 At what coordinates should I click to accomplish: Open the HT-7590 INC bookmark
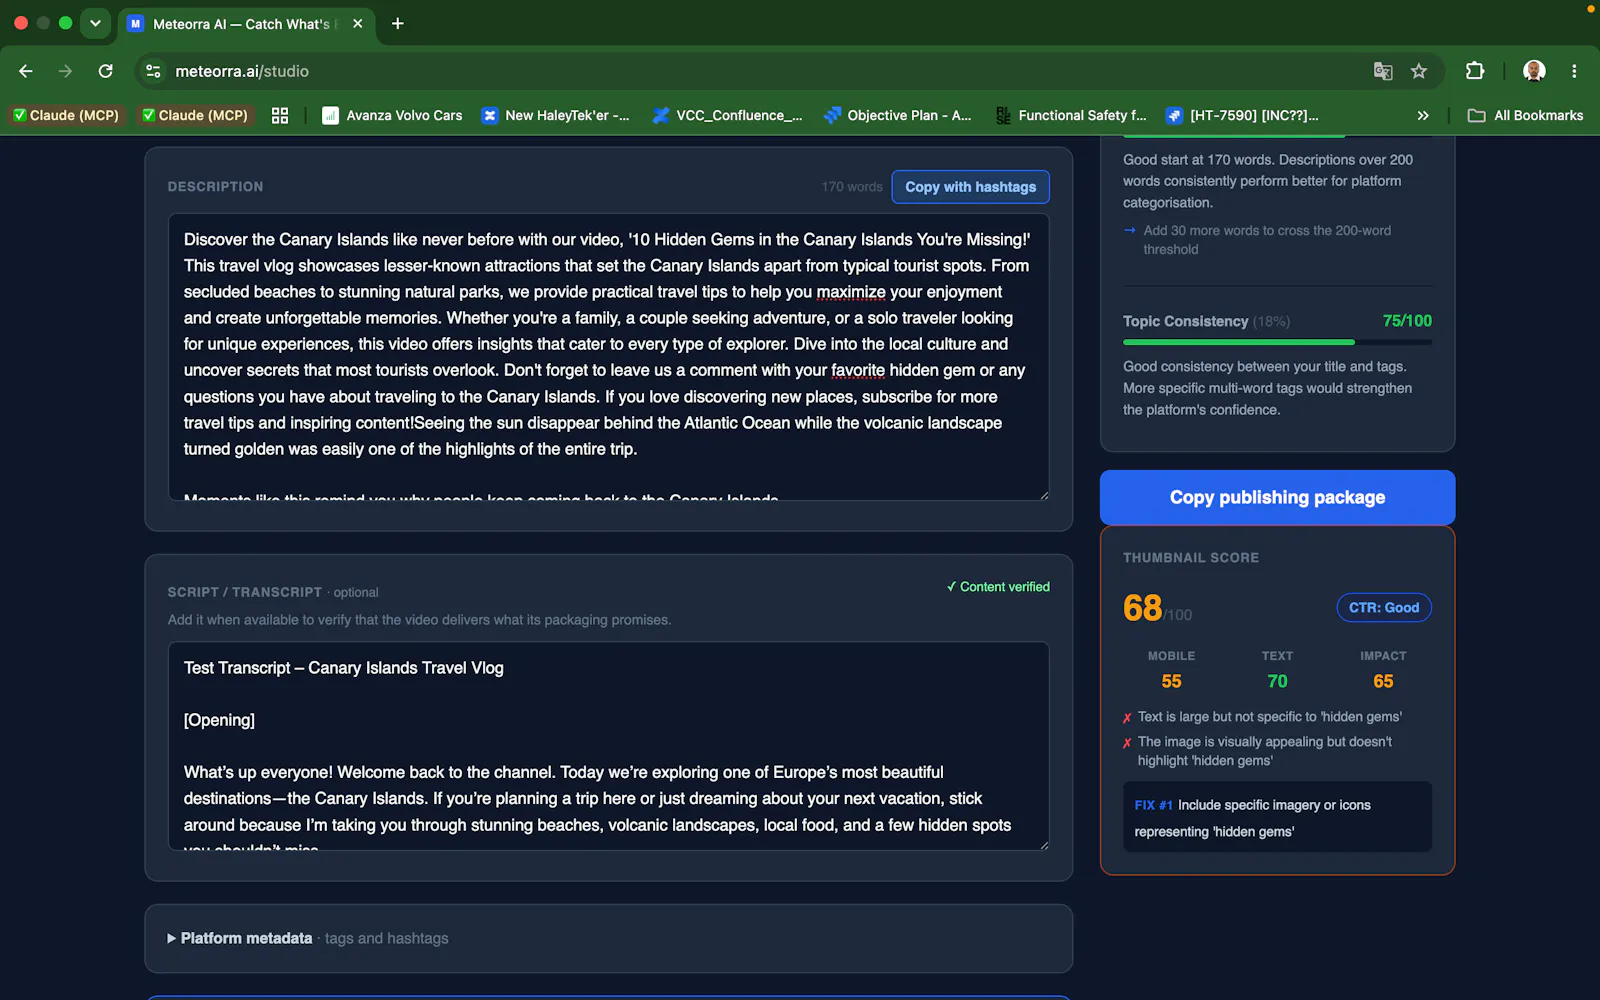(x=1243, y=115)
